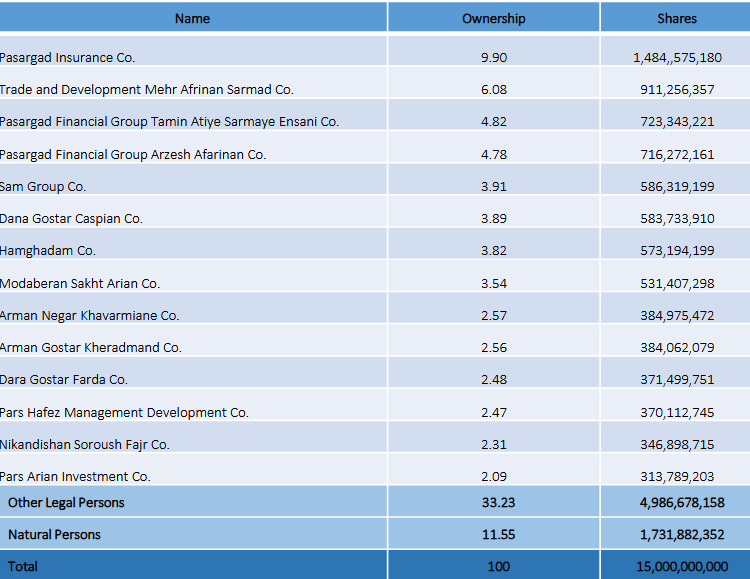The width and height of the screenshot is (750, 579).
Task: Click the Name column header
Action: (x=192, y=18)
